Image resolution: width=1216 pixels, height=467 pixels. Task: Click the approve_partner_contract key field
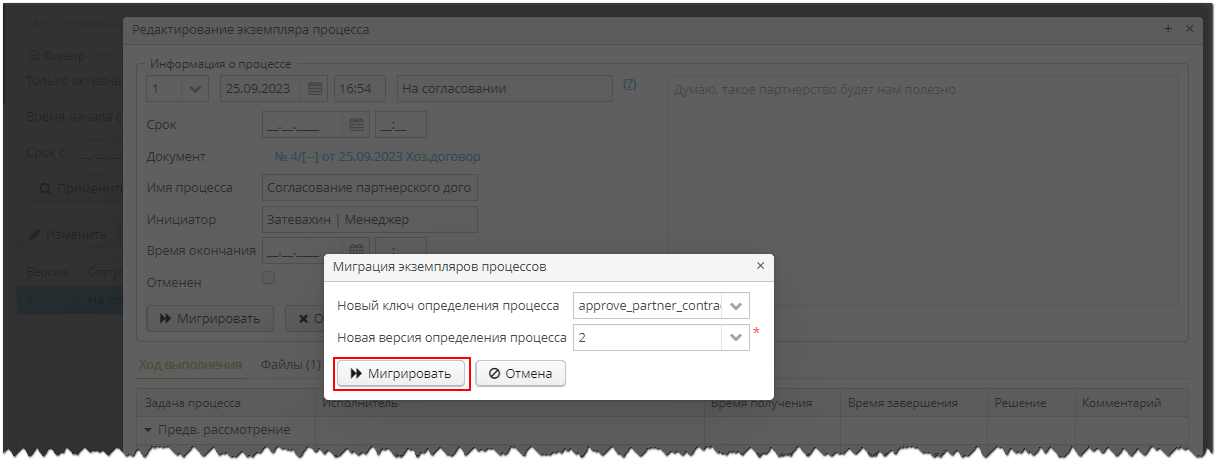click(x=648, y=306)
